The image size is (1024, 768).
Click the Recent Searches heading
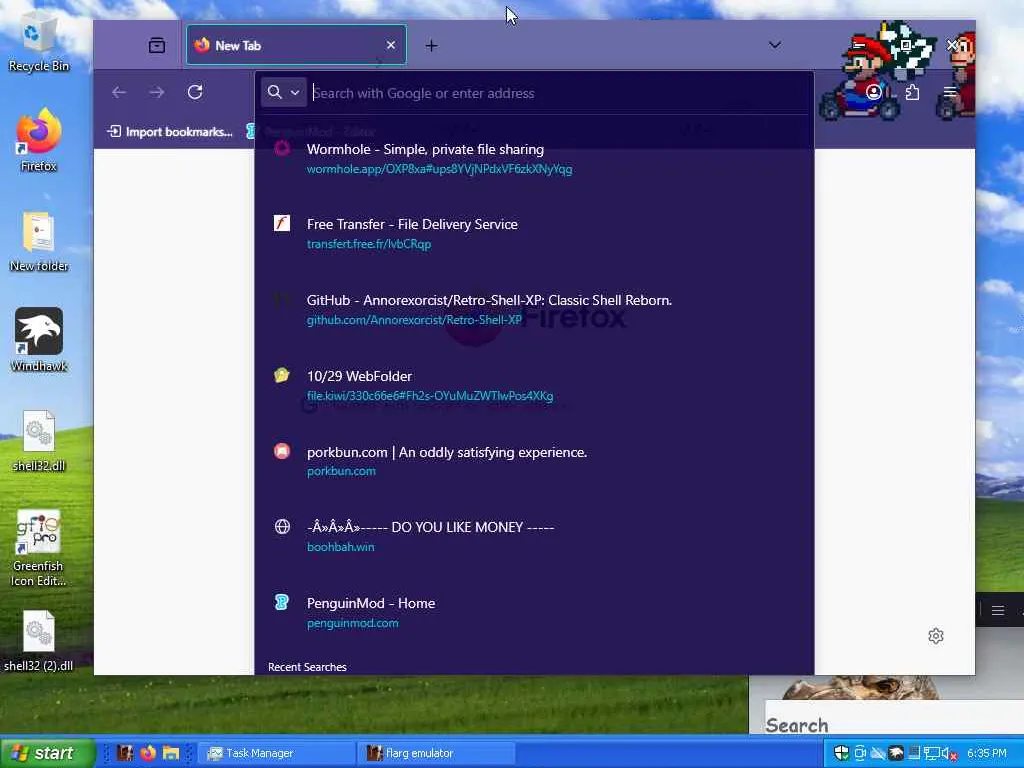pyautogui.click(x=307, y=667)
